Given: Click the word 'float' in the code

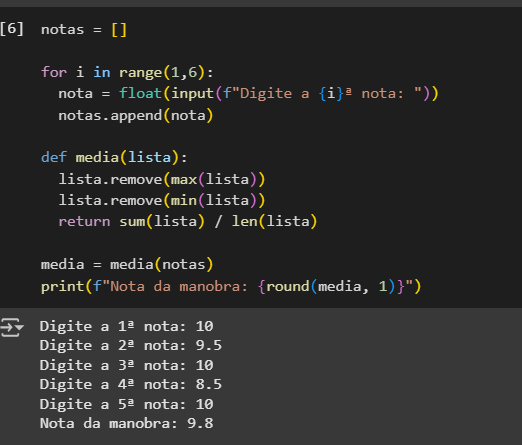Looking at the screenshot, I should (140, 93).
